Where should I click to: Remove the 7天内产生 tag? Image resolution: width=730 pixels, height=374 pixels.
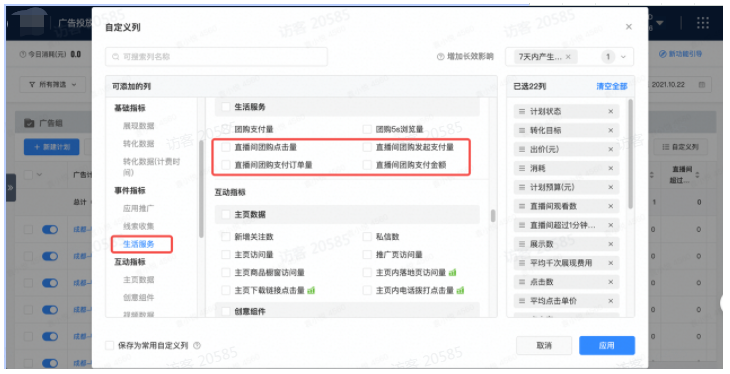pos(568,57)
